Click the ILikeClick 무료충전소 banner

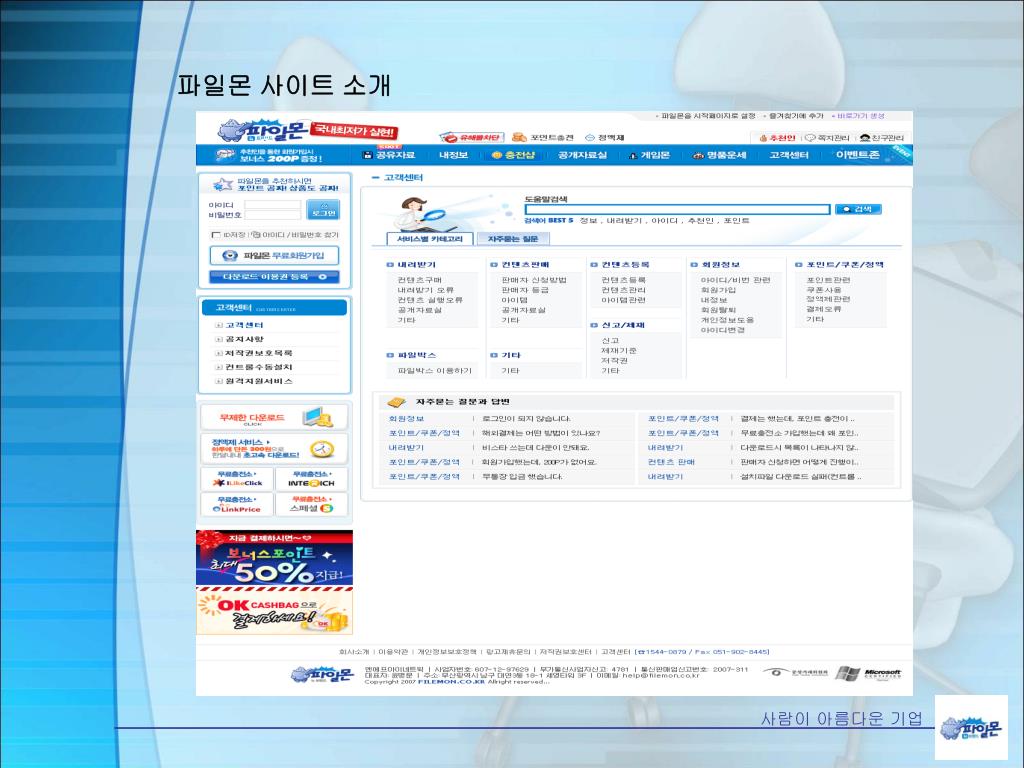[236, 479]
